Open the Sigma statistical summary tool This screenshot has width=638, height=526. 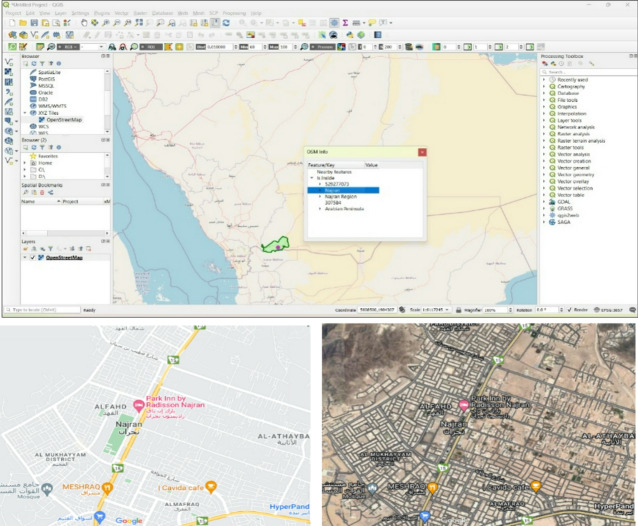(x=345, y=23)
